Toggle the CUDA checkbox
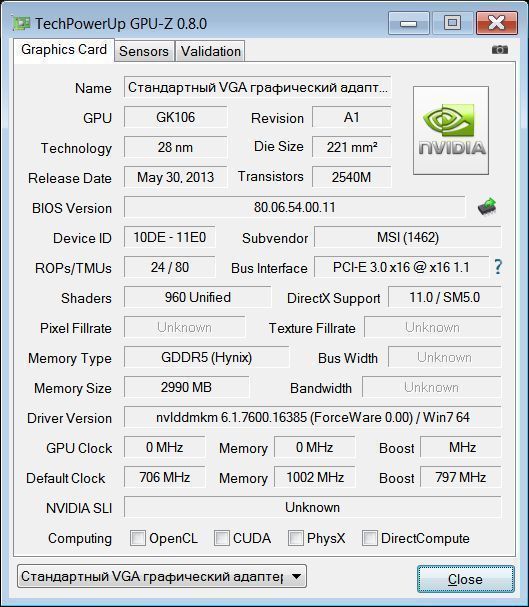This screenshot has height=607, width=529. [222, 538]
